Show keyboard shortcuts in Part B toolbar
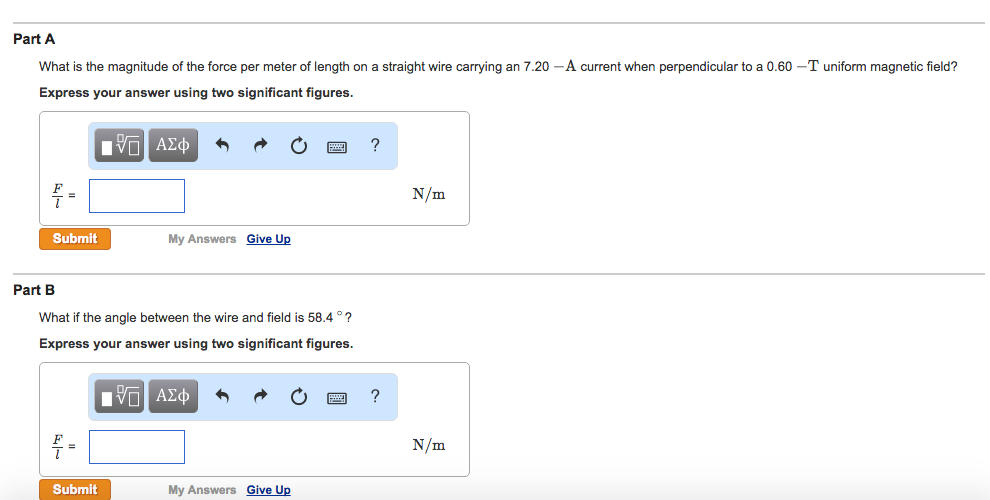The width and height of the screenshot is (990, 500). coord(337,397)
